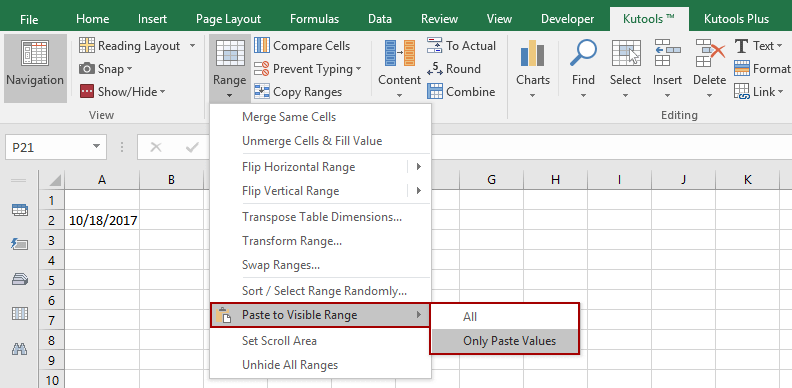The image size is (792, 388).
Task: Click the Navigation pane icon
Action: coord(35,54)
